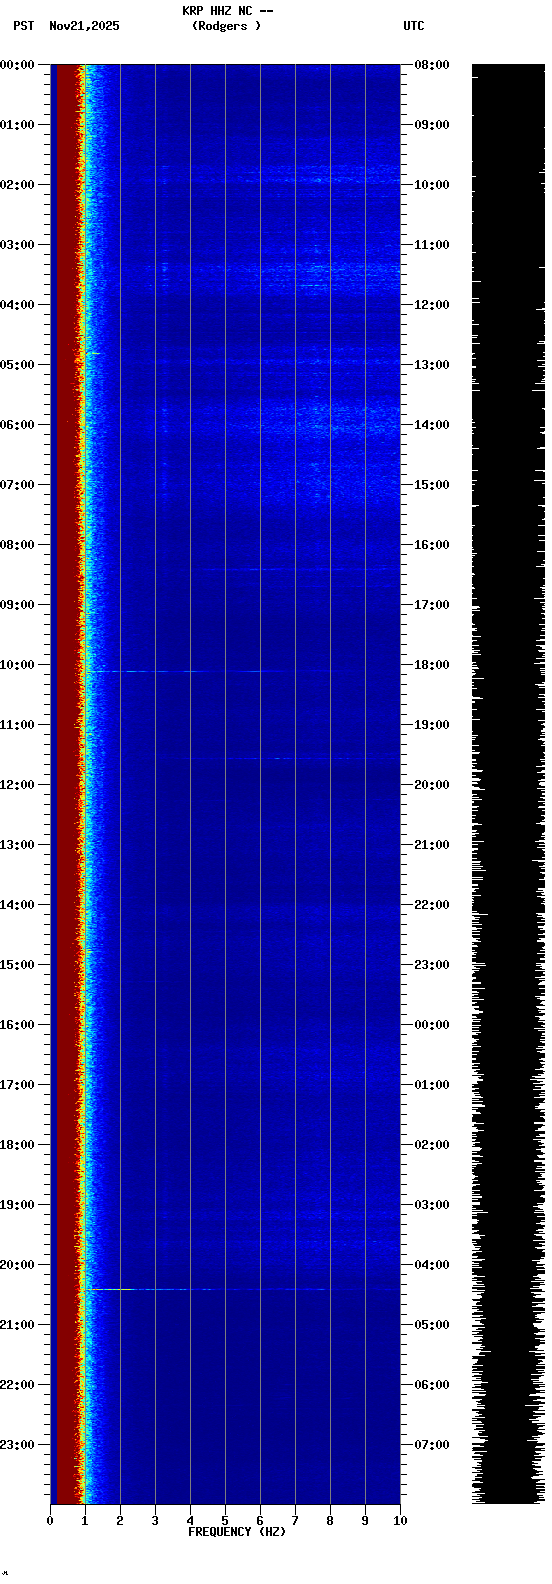Click the UTC '14:00' time label
This screenshot has height=1584, width=552.
pos(431,425)
